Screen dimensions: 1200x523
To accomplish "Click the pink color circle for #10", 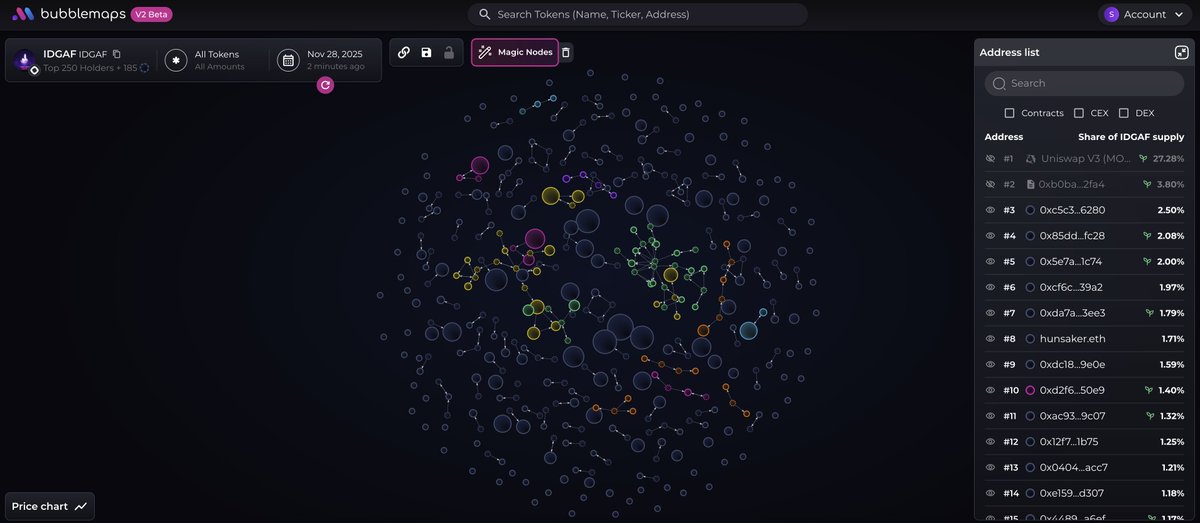I will click(x=1030, y=390).
